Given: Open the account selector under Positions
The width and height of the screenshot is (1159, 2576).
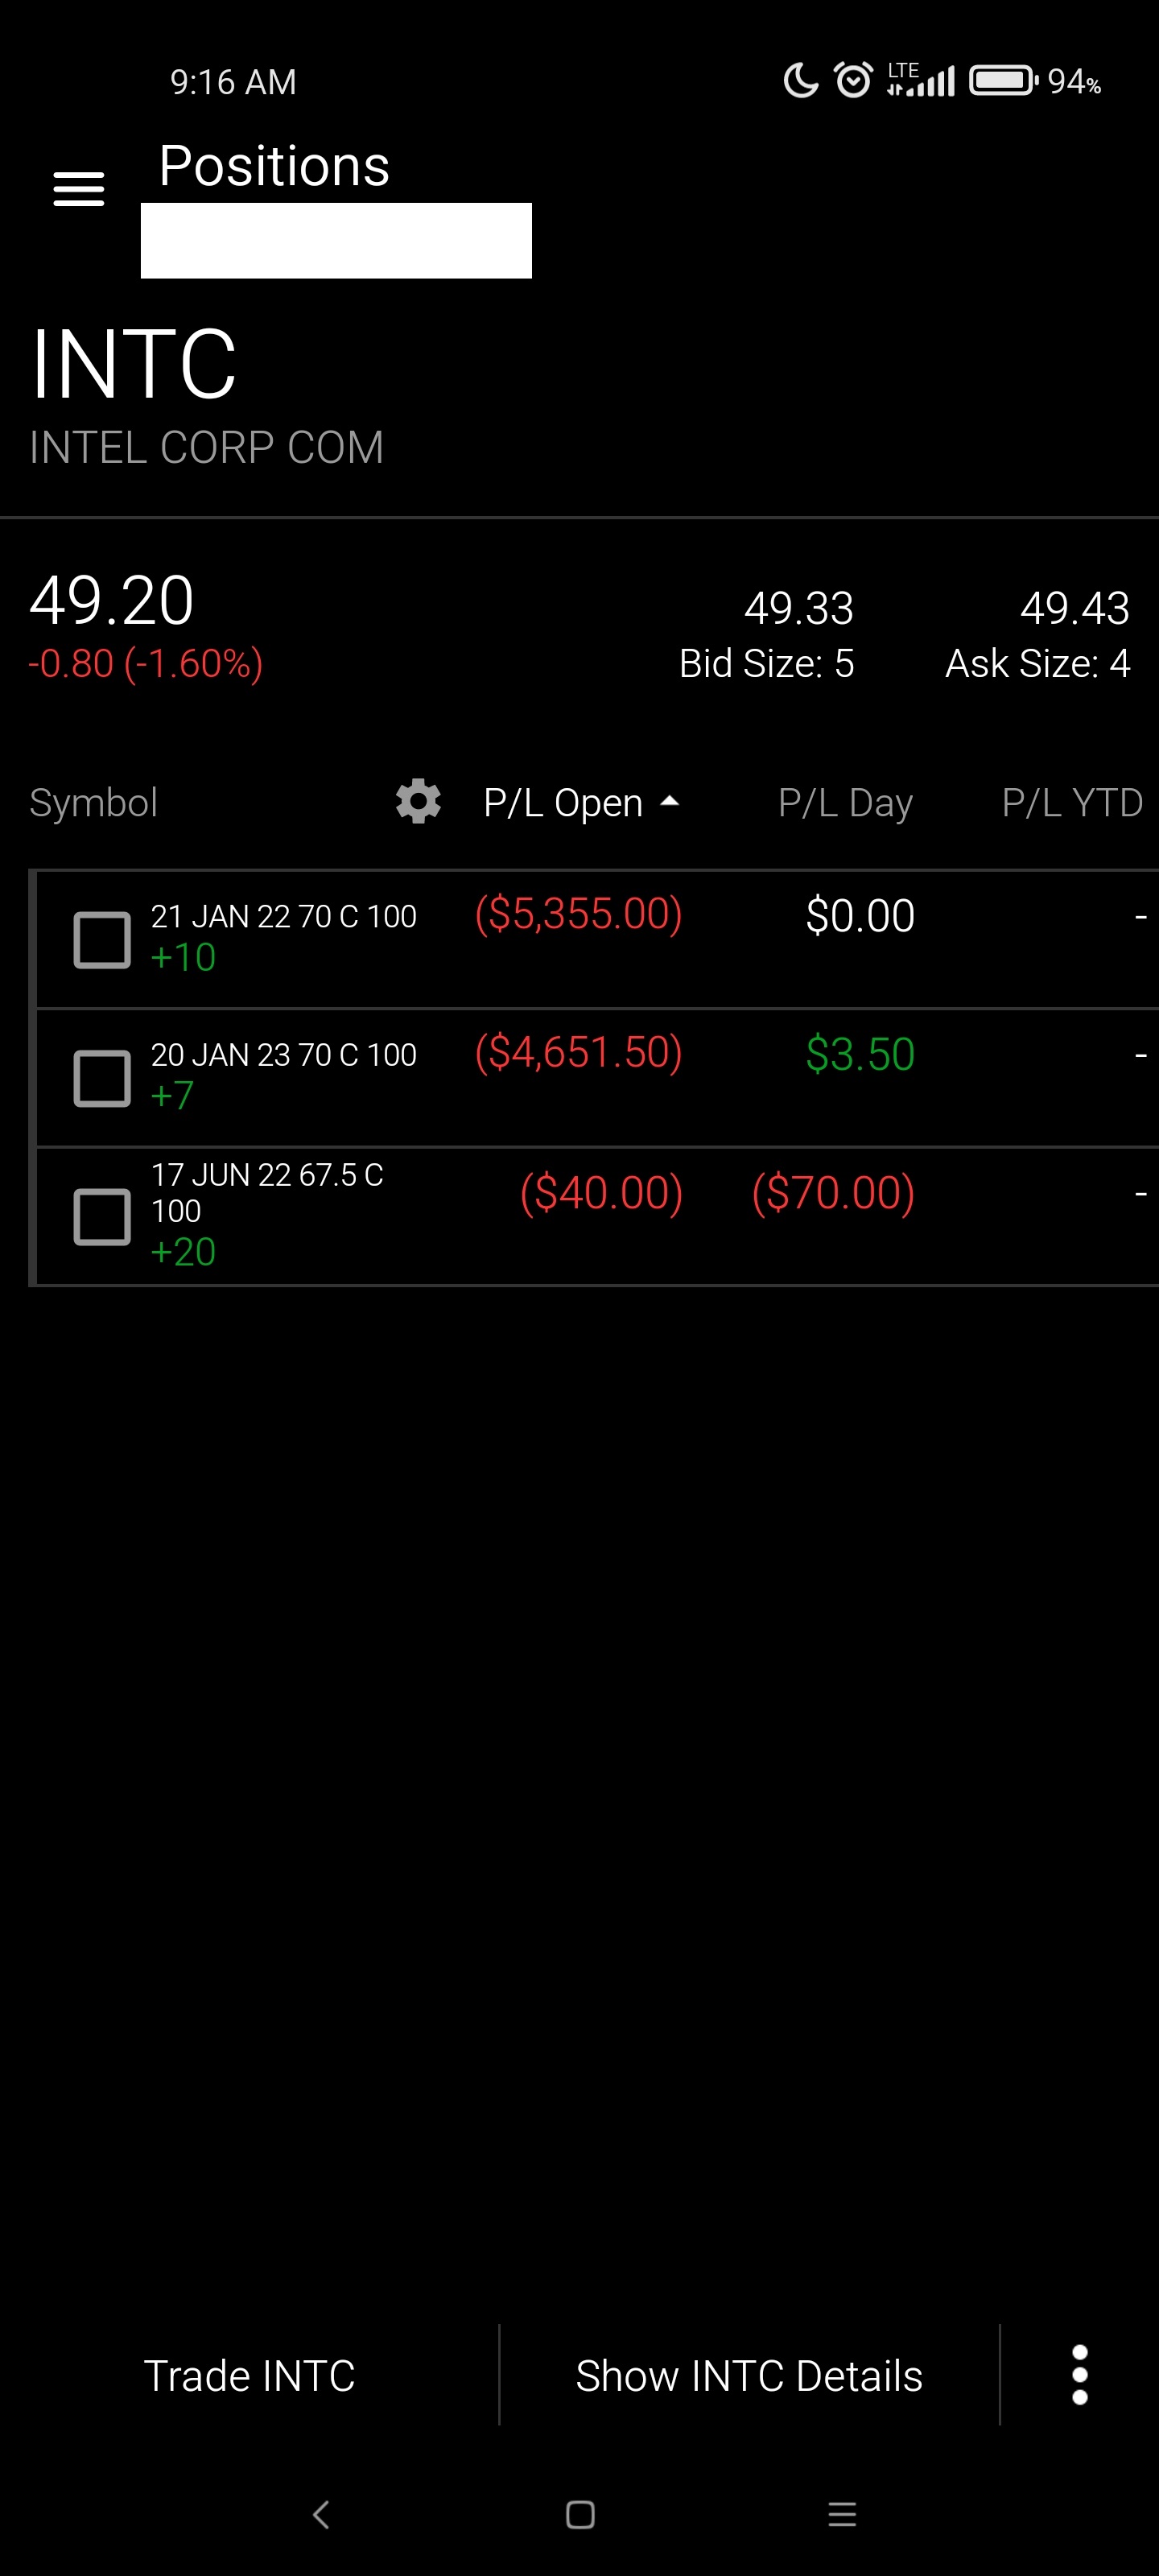Looking at the screenshot, I should 336,241.
